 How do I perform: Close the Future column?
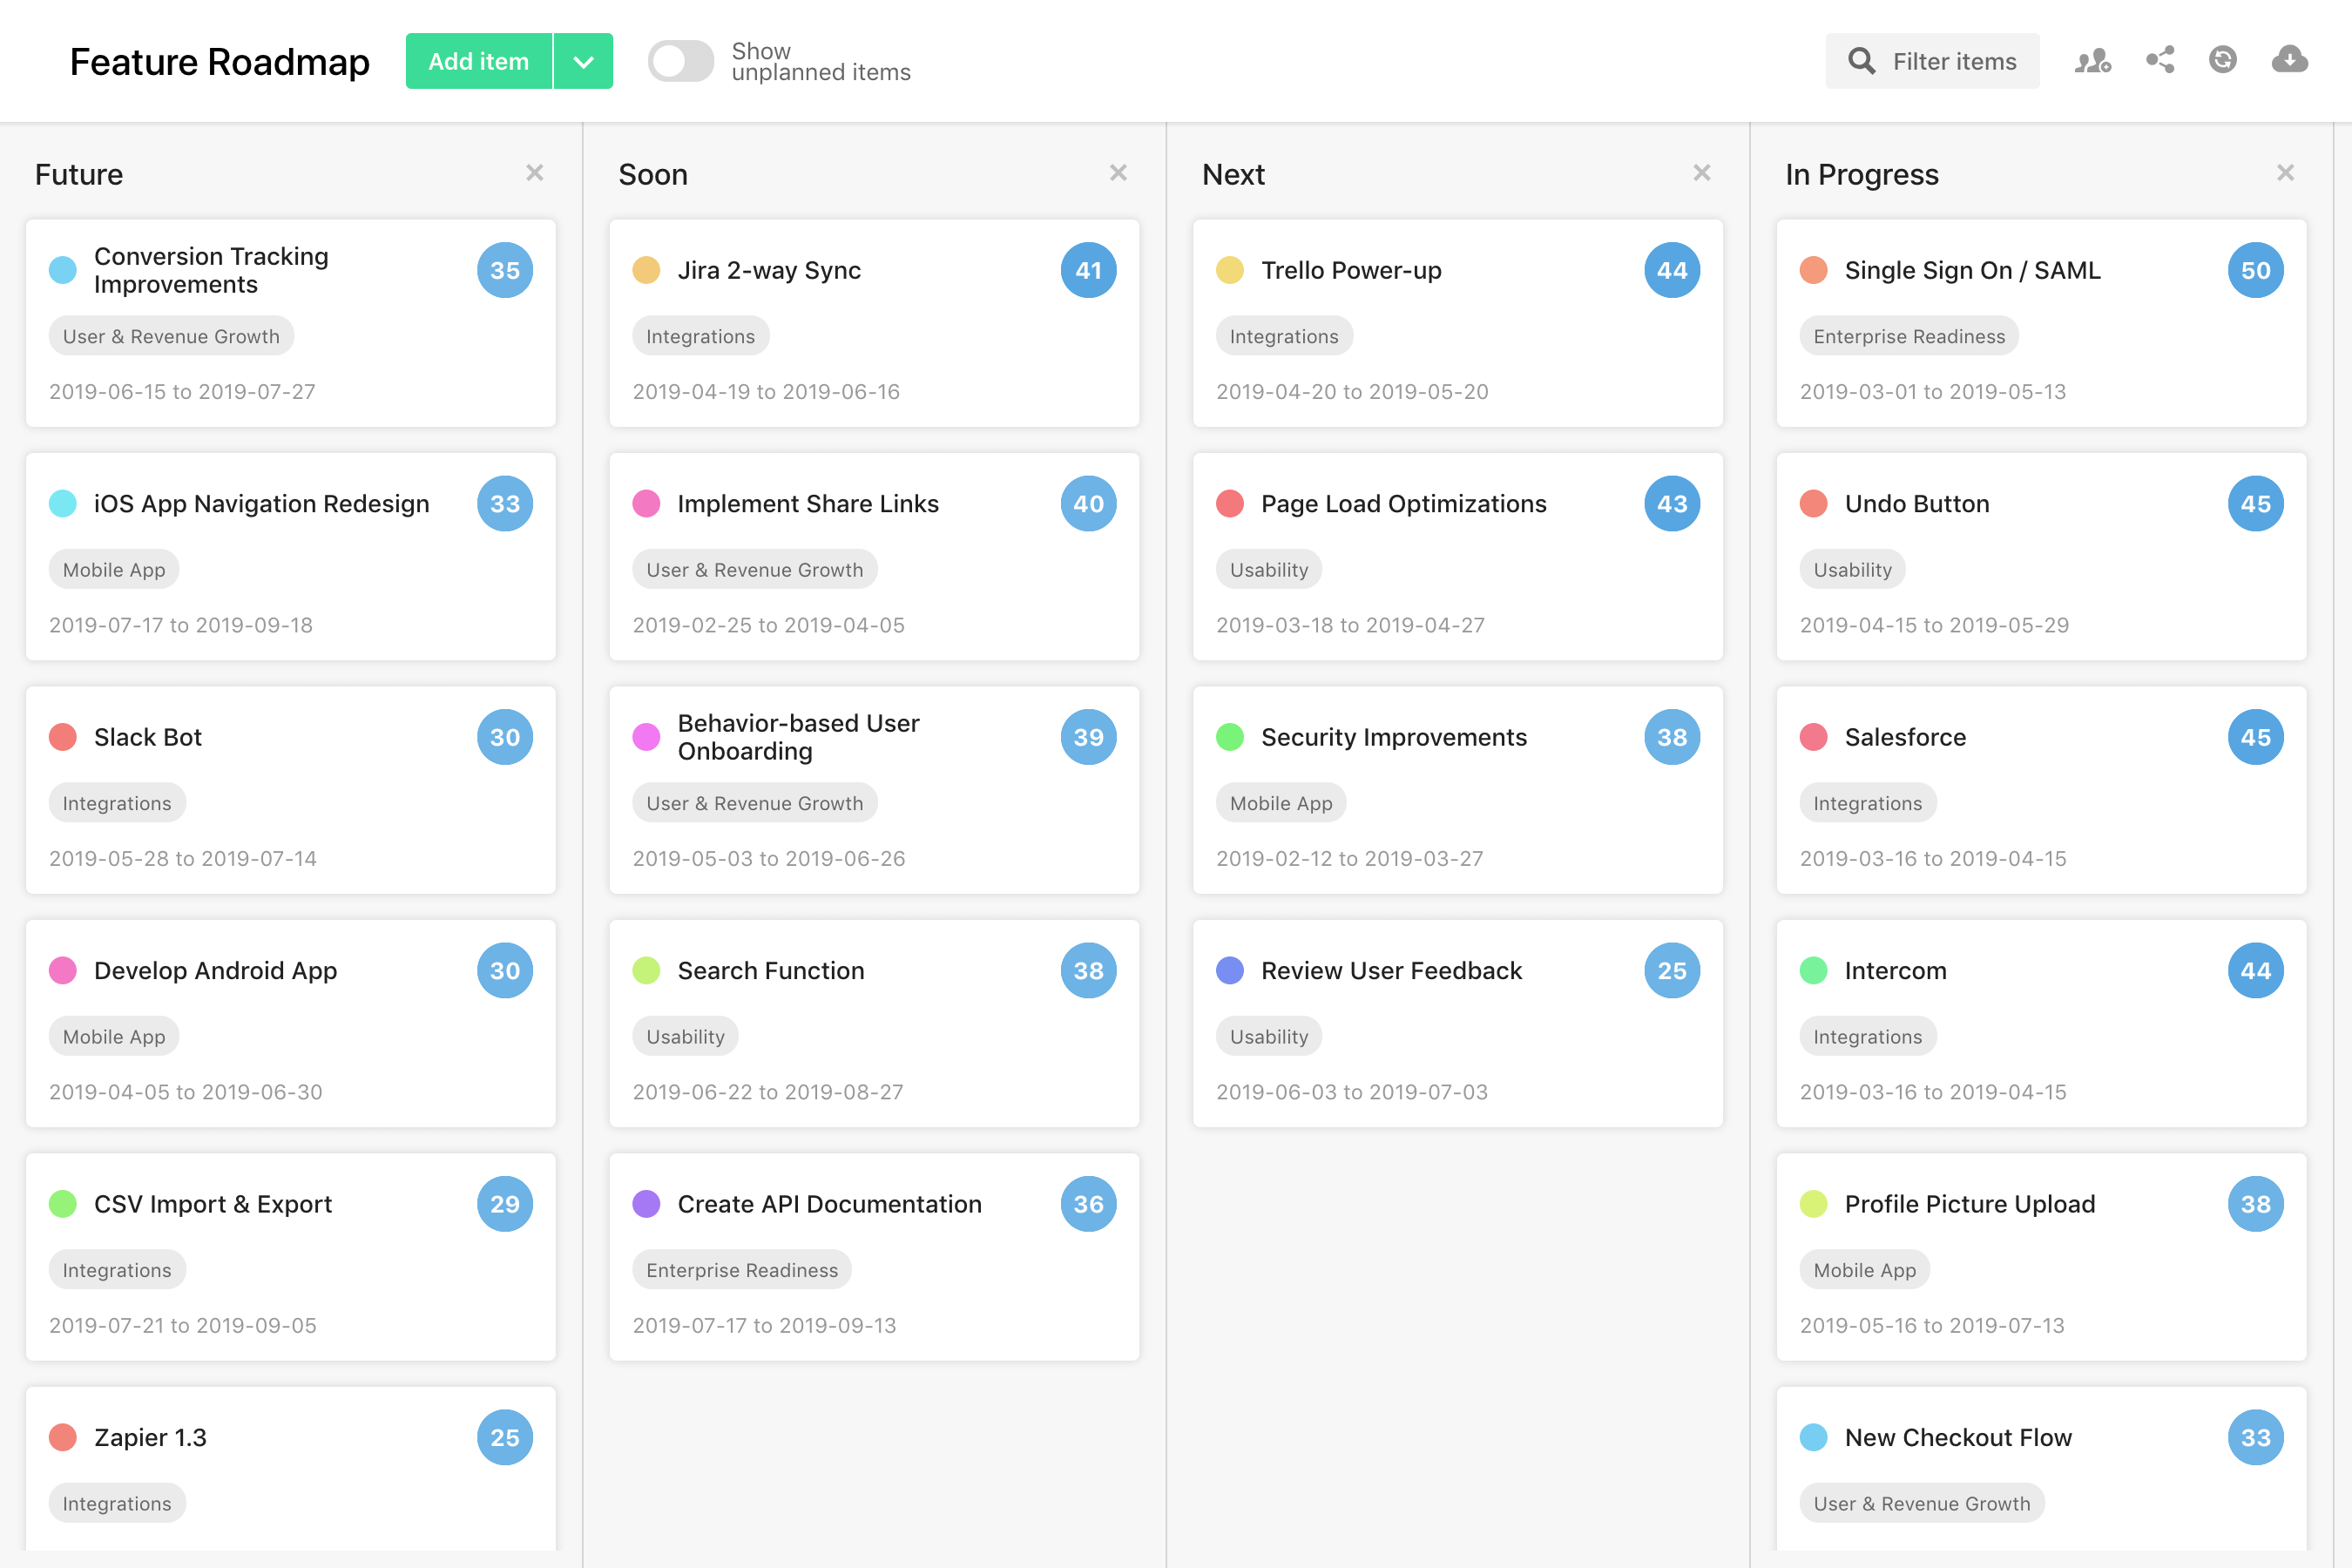[535, 172]
